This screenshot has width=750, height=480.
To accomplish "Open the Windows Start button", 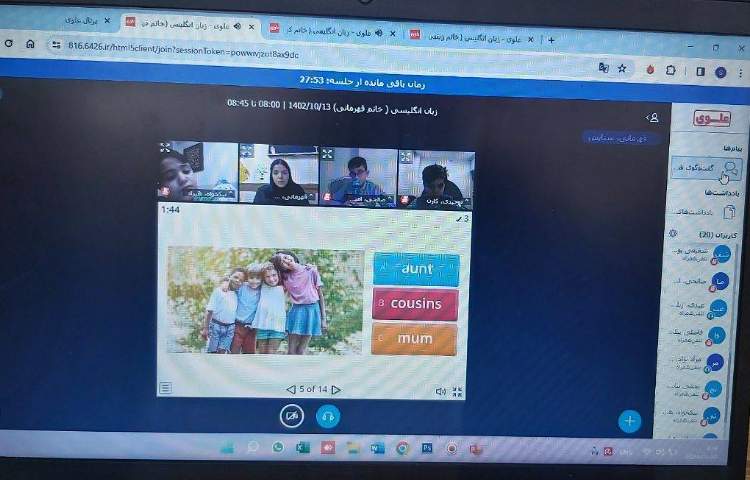I will coord(227,447).
